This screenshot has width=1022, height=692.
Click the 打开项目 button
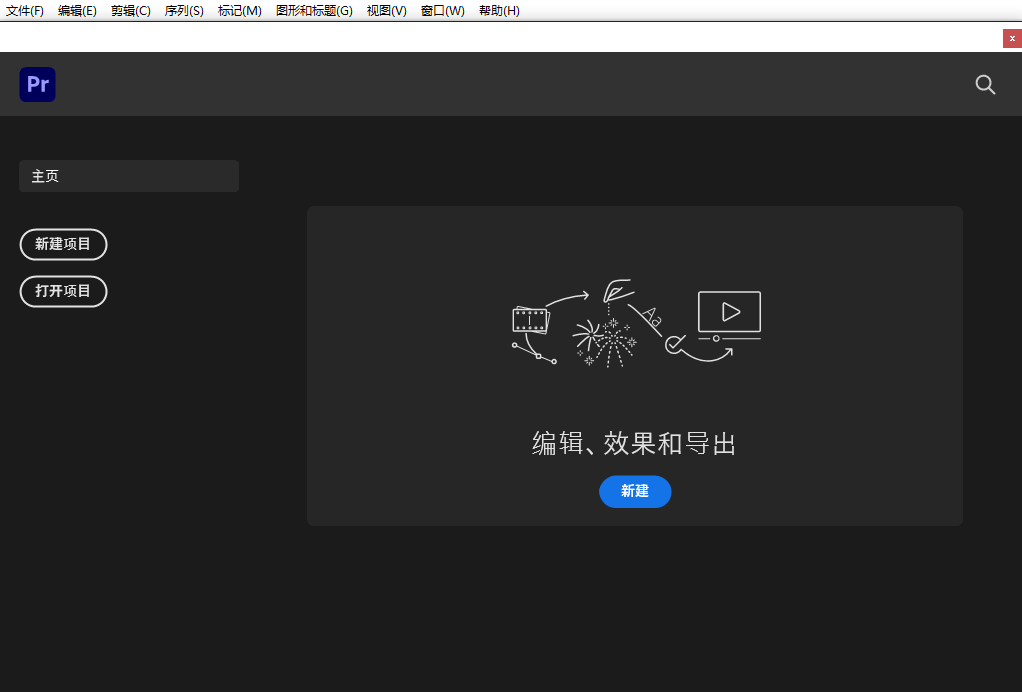point(63,291)
